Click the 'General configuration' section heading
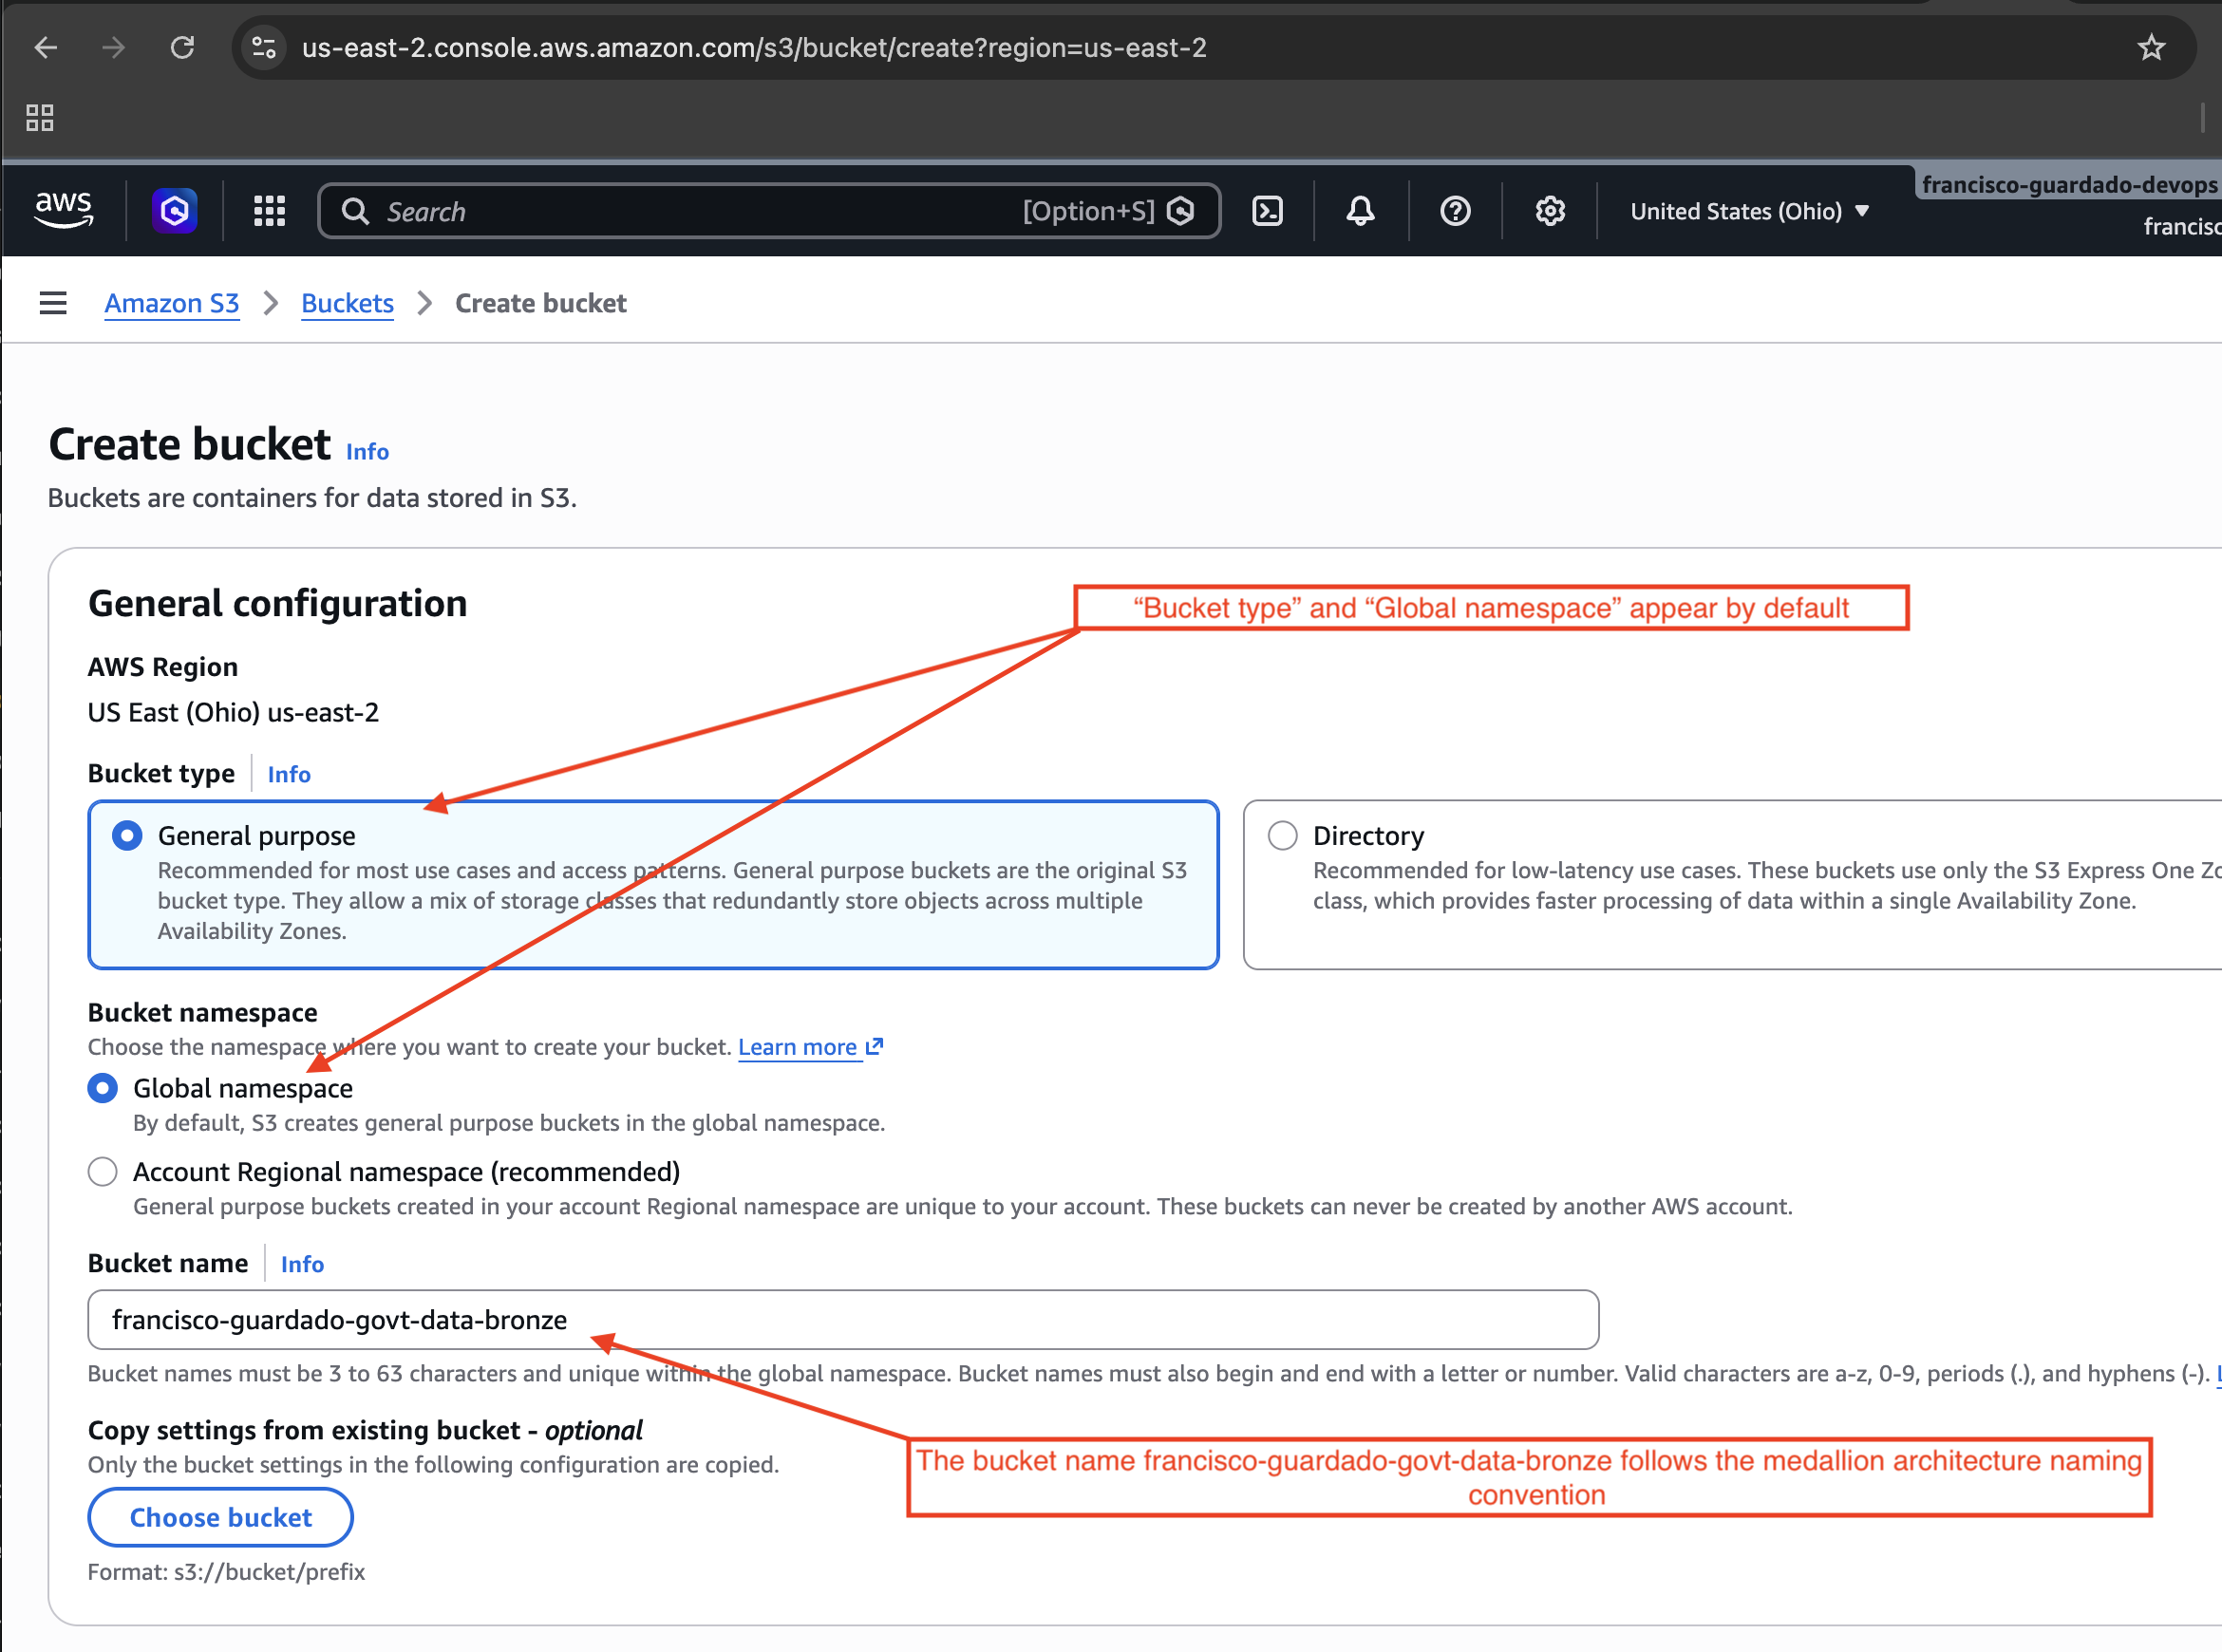2222x1652 pixels. pyautogui.click(x=277, y=604)
